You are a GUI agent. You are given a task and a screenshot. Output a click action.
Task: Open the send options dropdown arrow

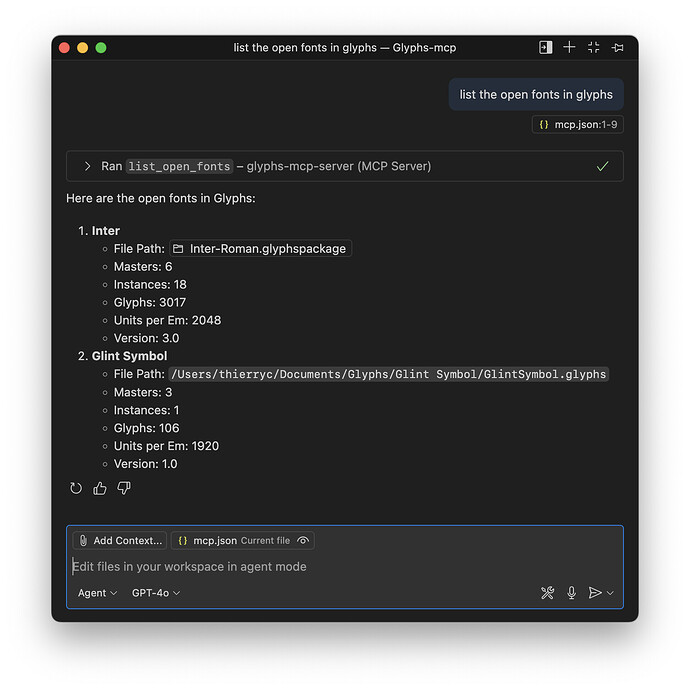(x=611, y=593)
